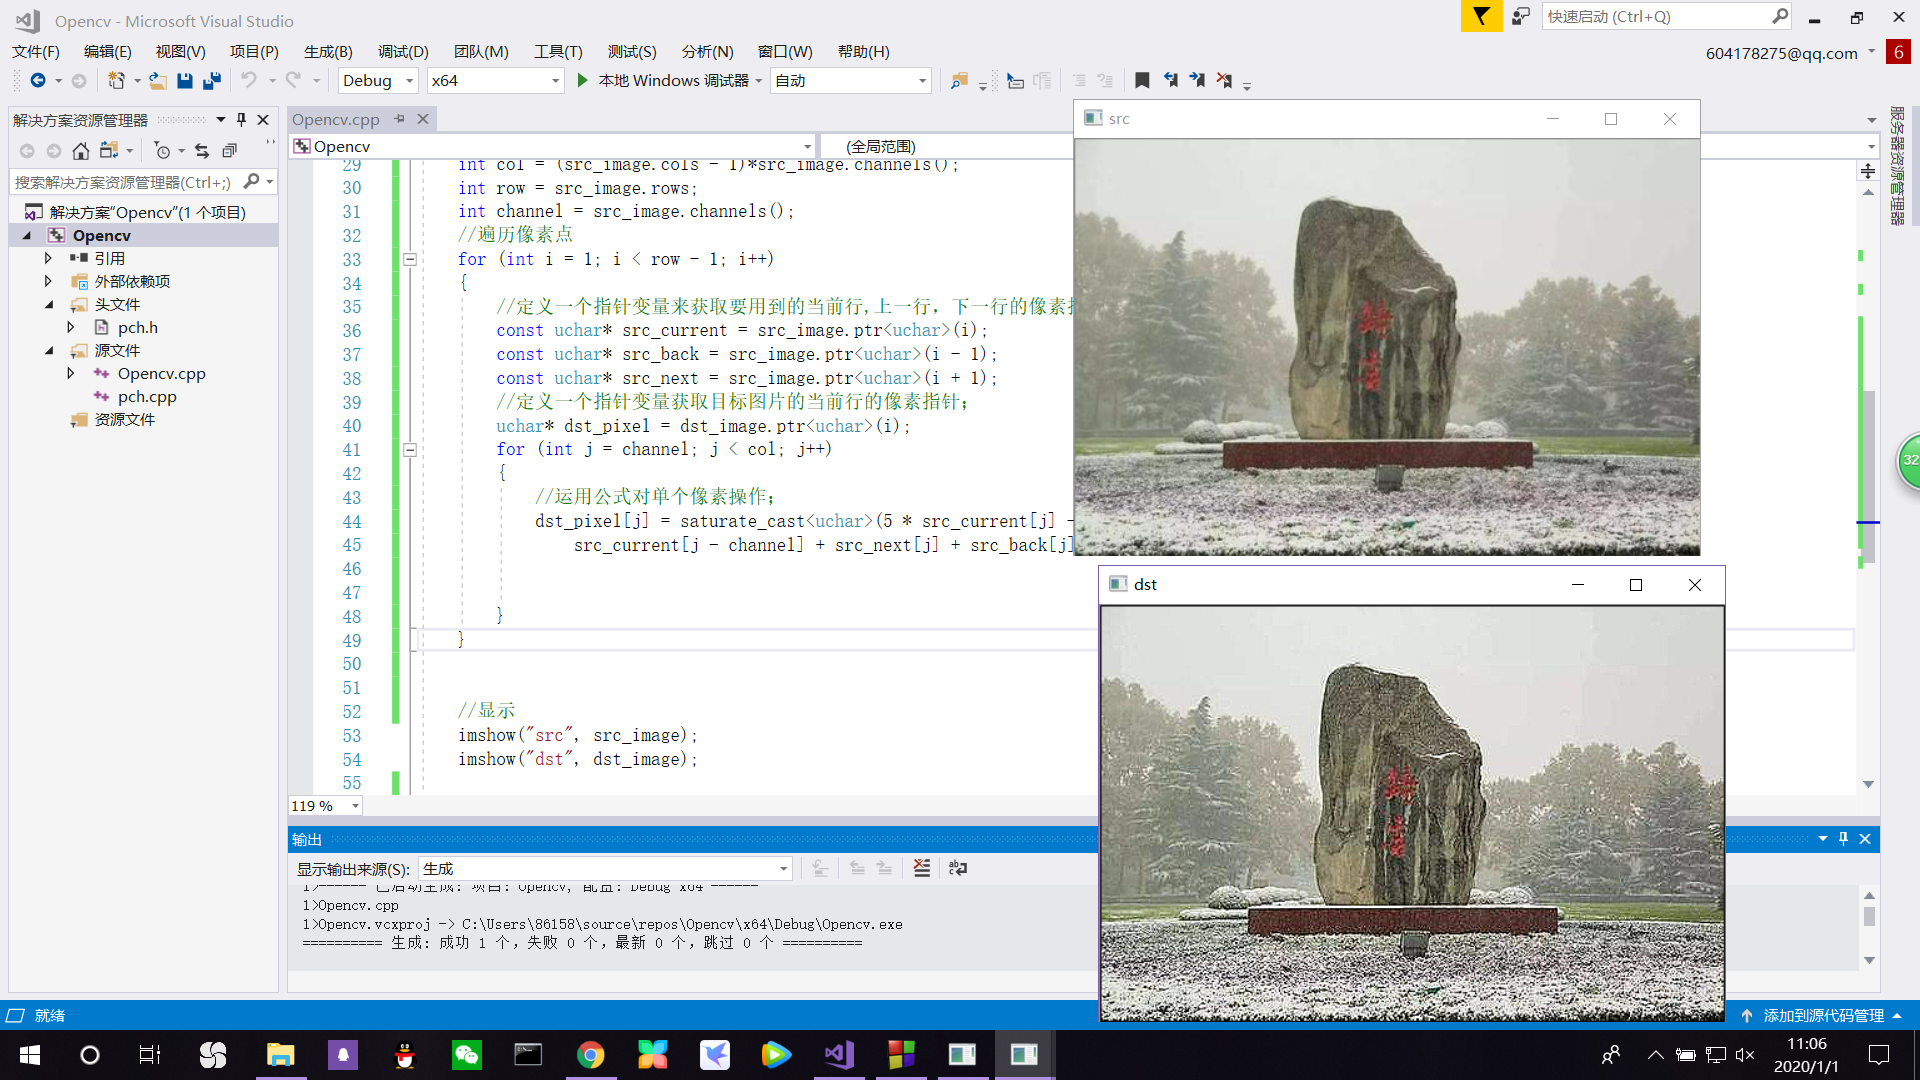Click Find in Files toolbar icon
Viewport: 1920px width, 1080px height.
tap(958, 81)
